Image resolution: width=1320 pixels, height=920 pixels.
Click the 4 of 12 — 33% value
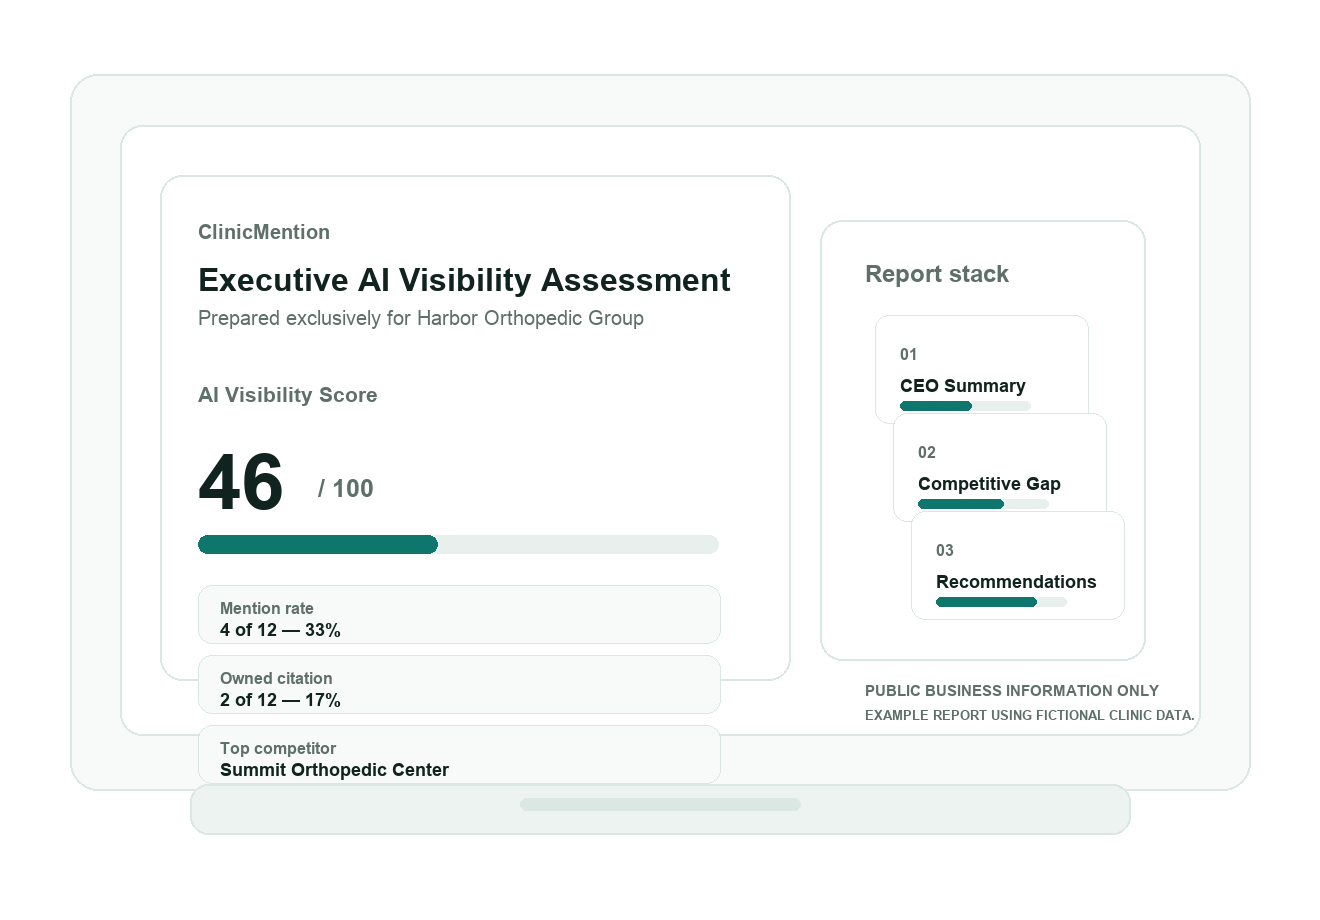point(280,630)
